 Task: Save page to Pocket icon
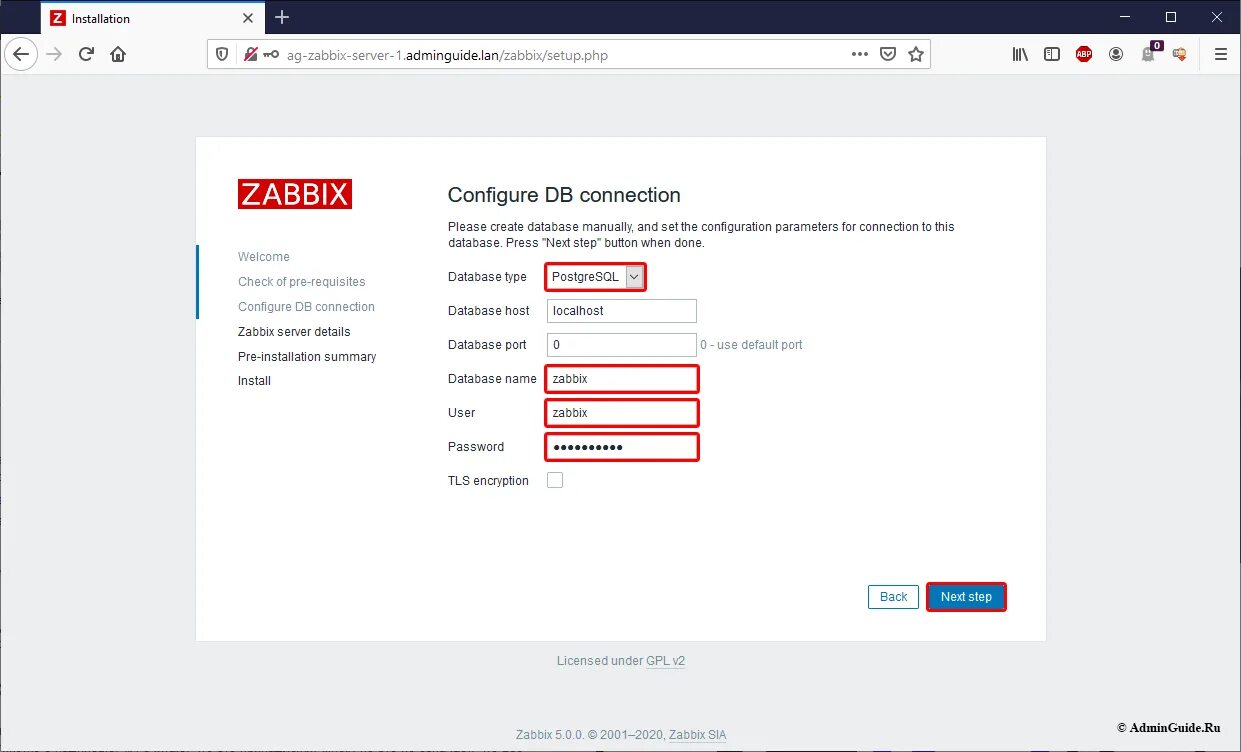[887, 55]
